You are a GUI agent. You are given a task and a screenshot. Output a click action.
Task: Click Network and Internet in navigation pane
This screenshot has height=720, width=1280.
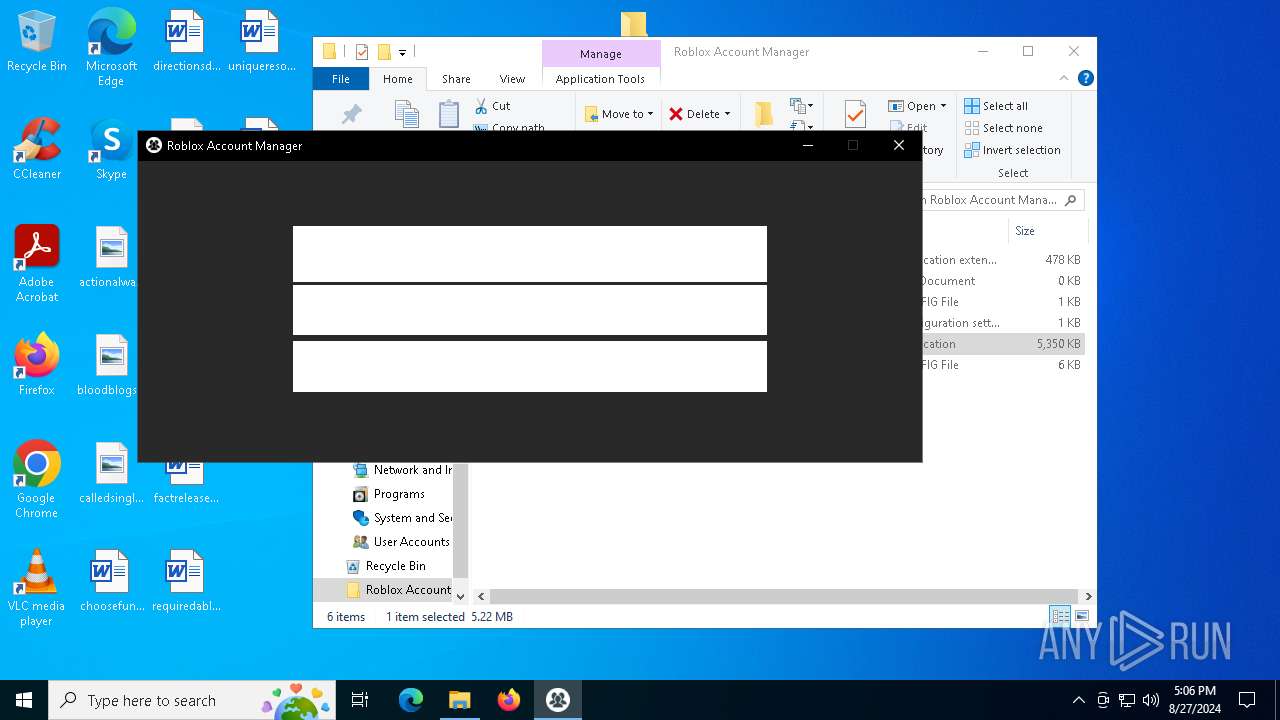coord(403,470)
